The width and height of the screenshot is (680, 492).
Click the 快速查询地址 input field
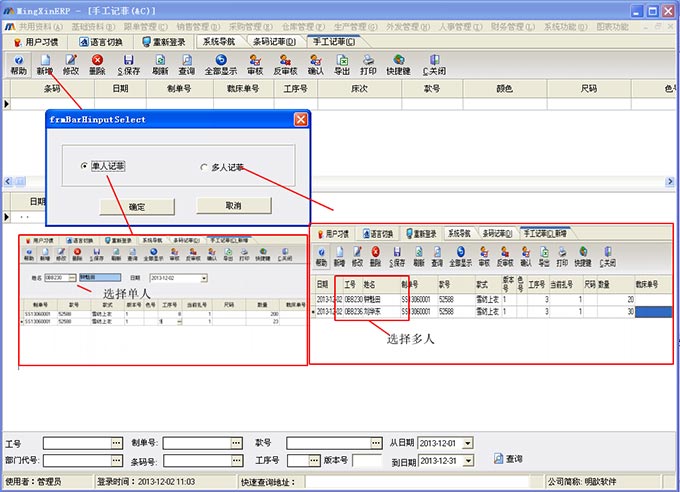[417, 482]
